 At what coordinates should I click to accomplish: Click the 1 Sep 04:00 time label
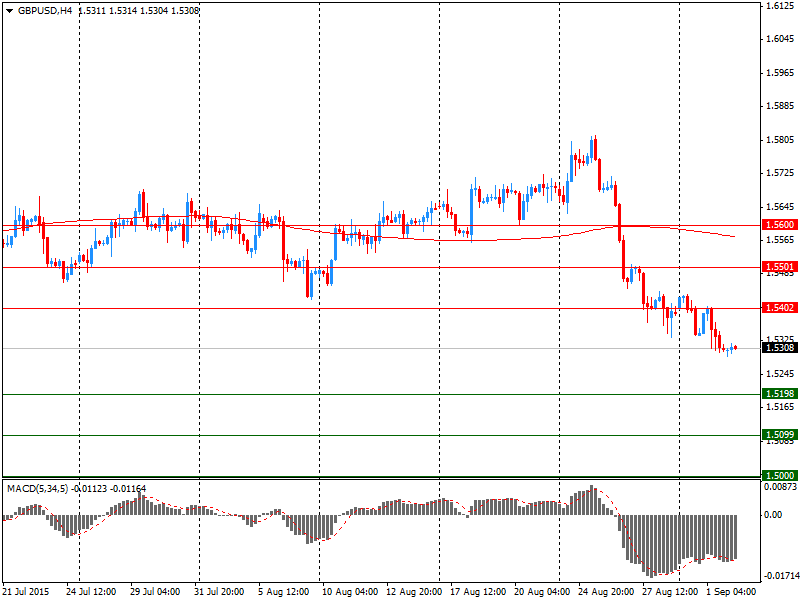click(731, 592)
